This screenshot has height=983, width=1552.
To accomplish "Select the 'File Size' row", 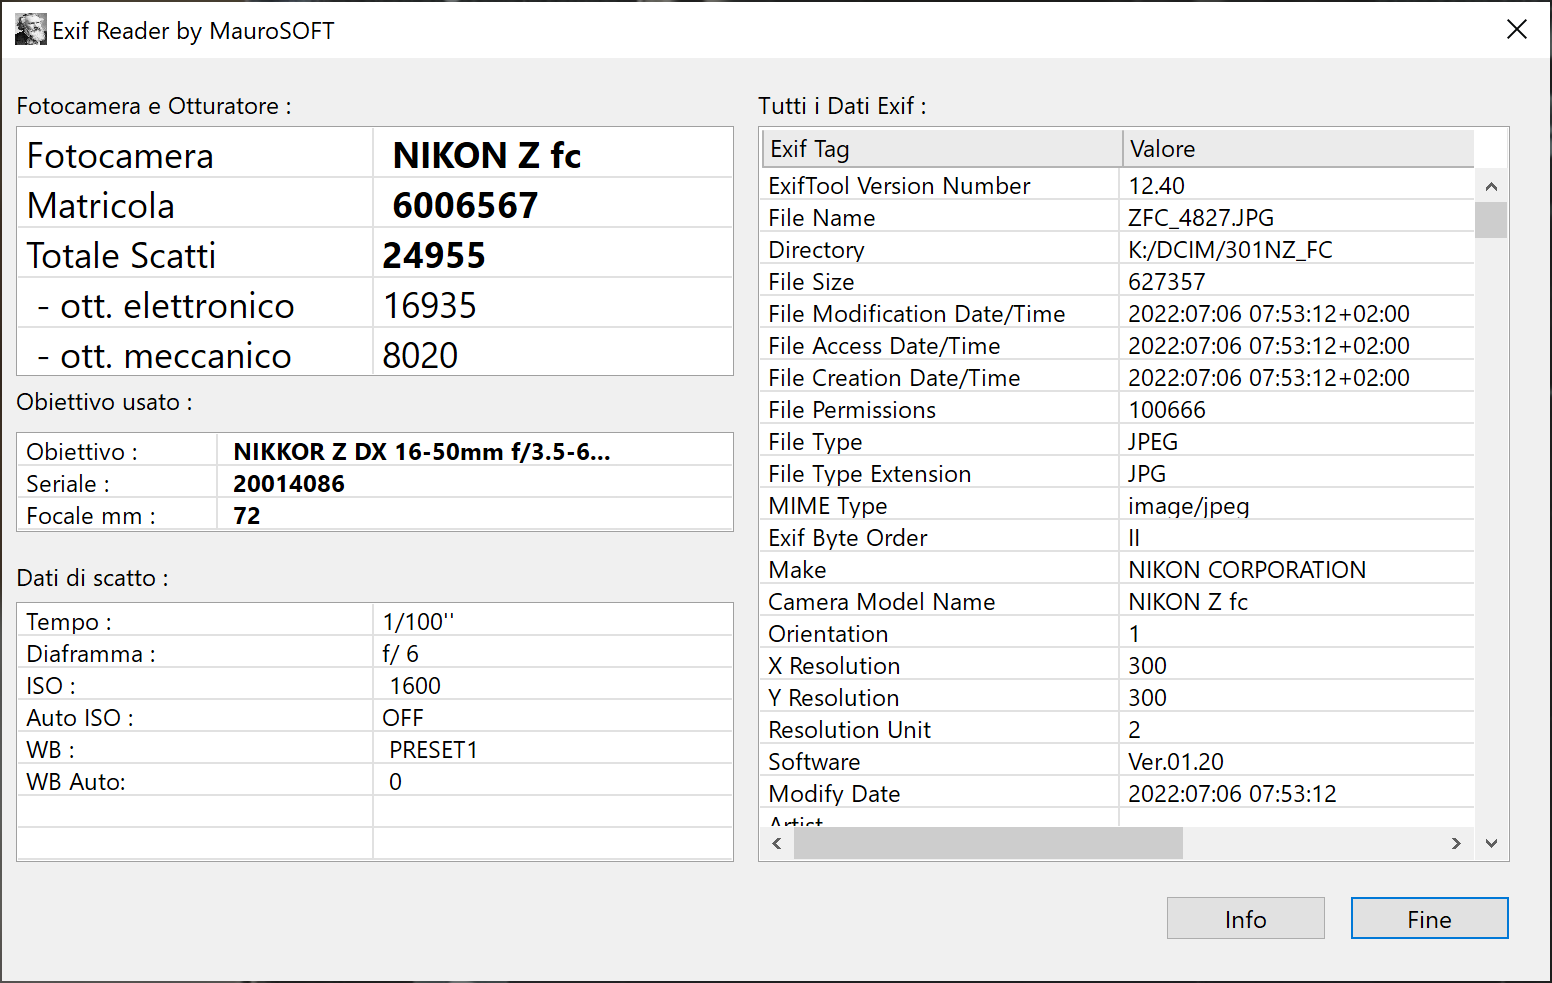I will coord(1118,282).
